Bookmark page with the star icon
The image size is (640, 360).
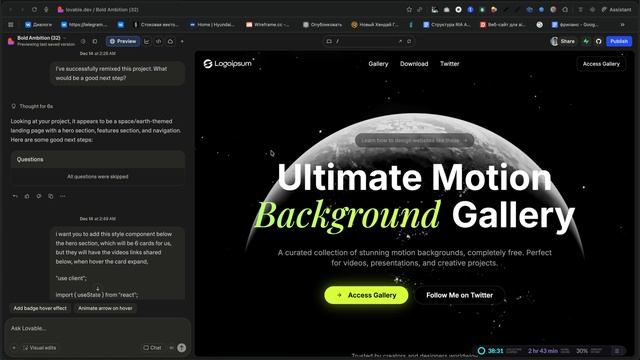point(409,9)
